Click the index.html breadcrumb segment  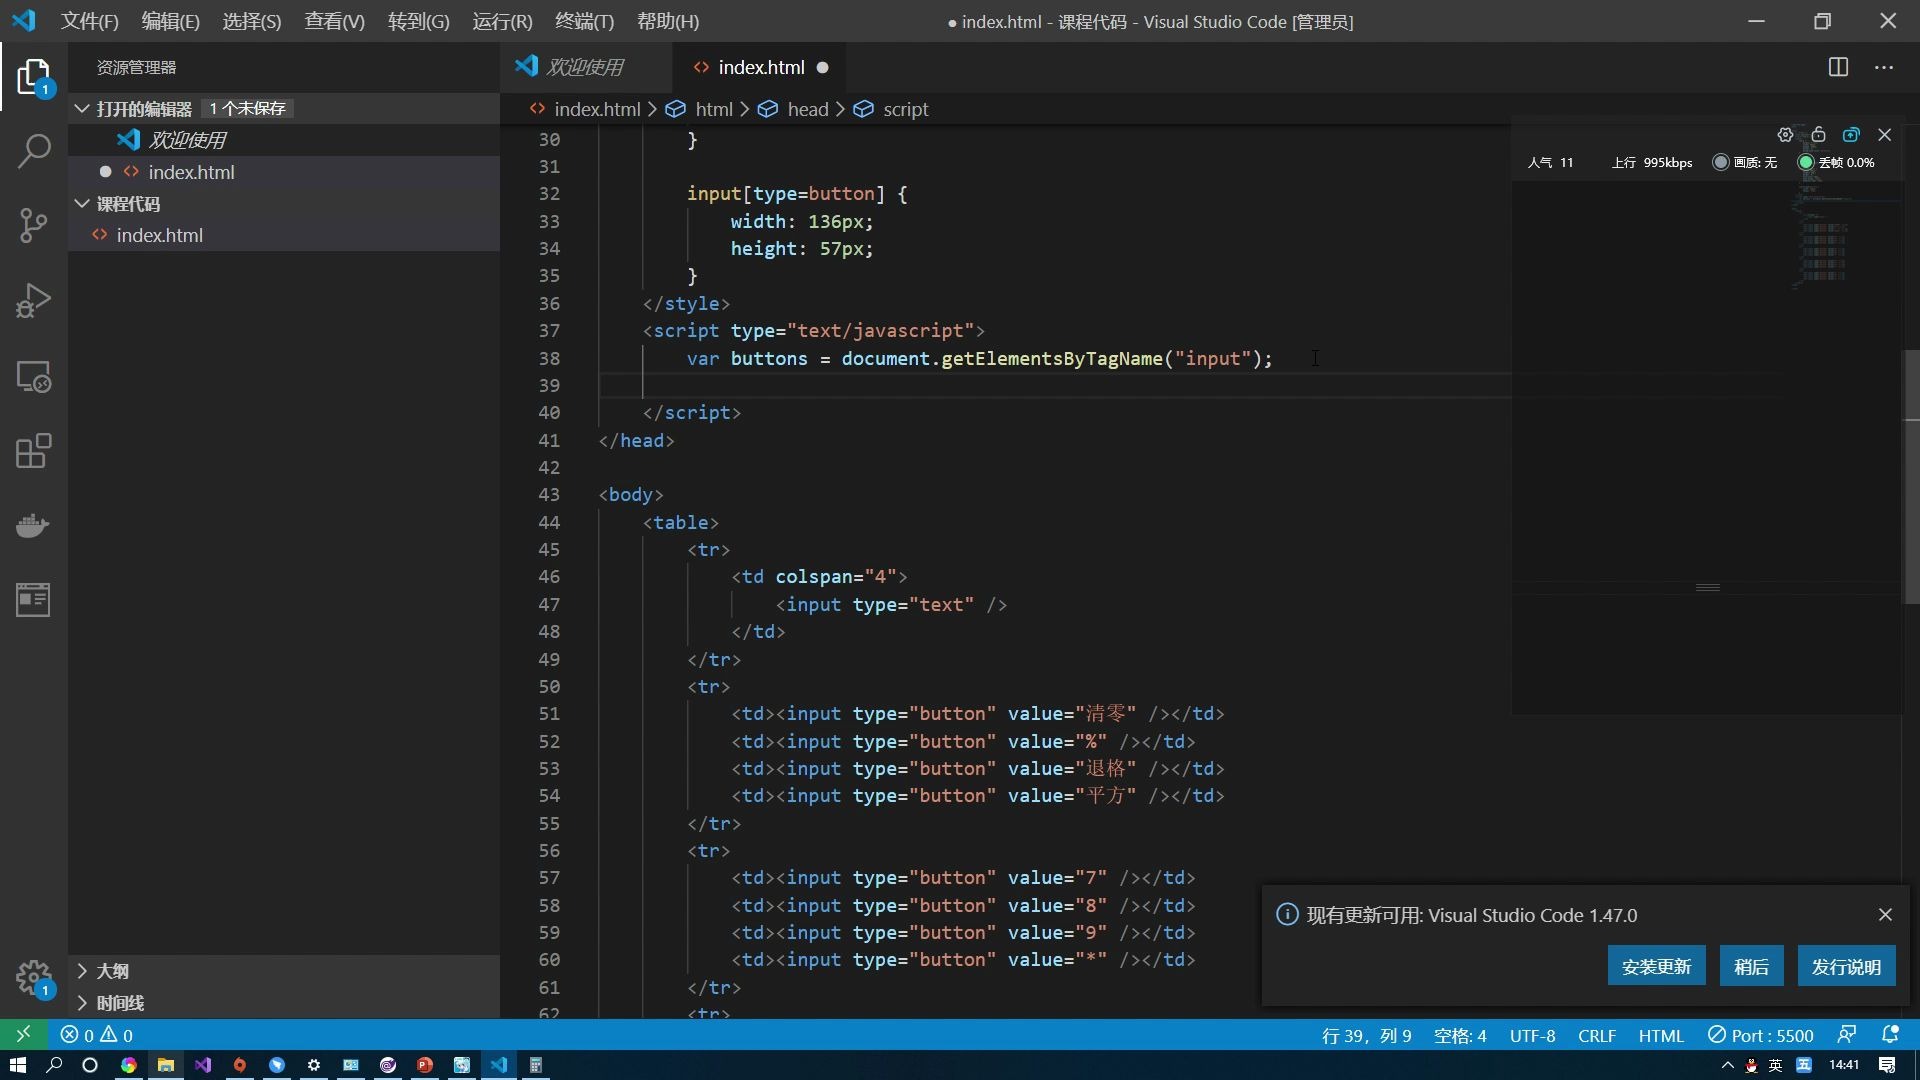click(x=597, y=109)
